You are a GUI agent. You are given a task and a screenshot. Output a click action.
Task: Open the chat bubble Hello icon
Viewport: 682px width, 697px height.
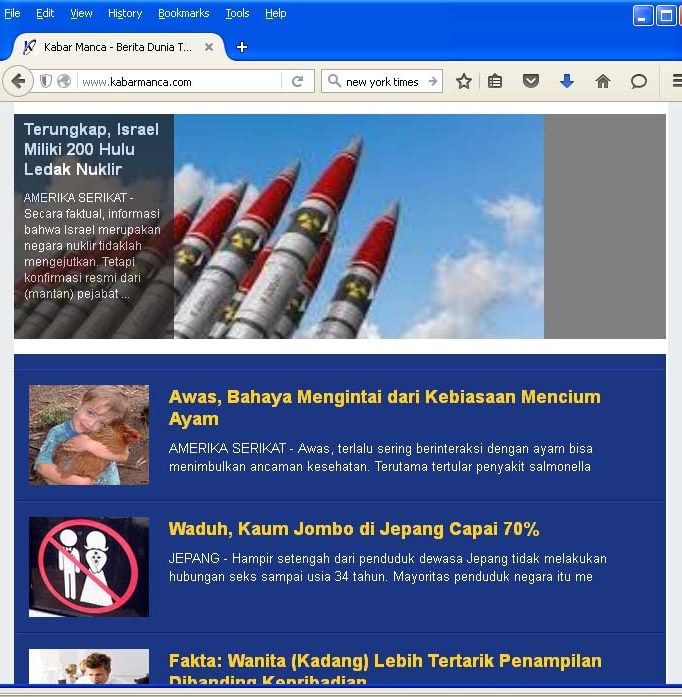pos(638,81)
